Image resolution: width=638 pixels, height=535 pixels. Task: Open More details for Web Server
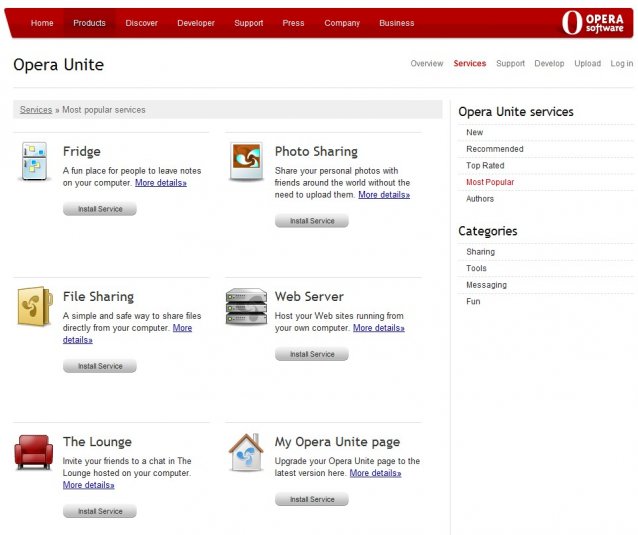click(378, 328)
